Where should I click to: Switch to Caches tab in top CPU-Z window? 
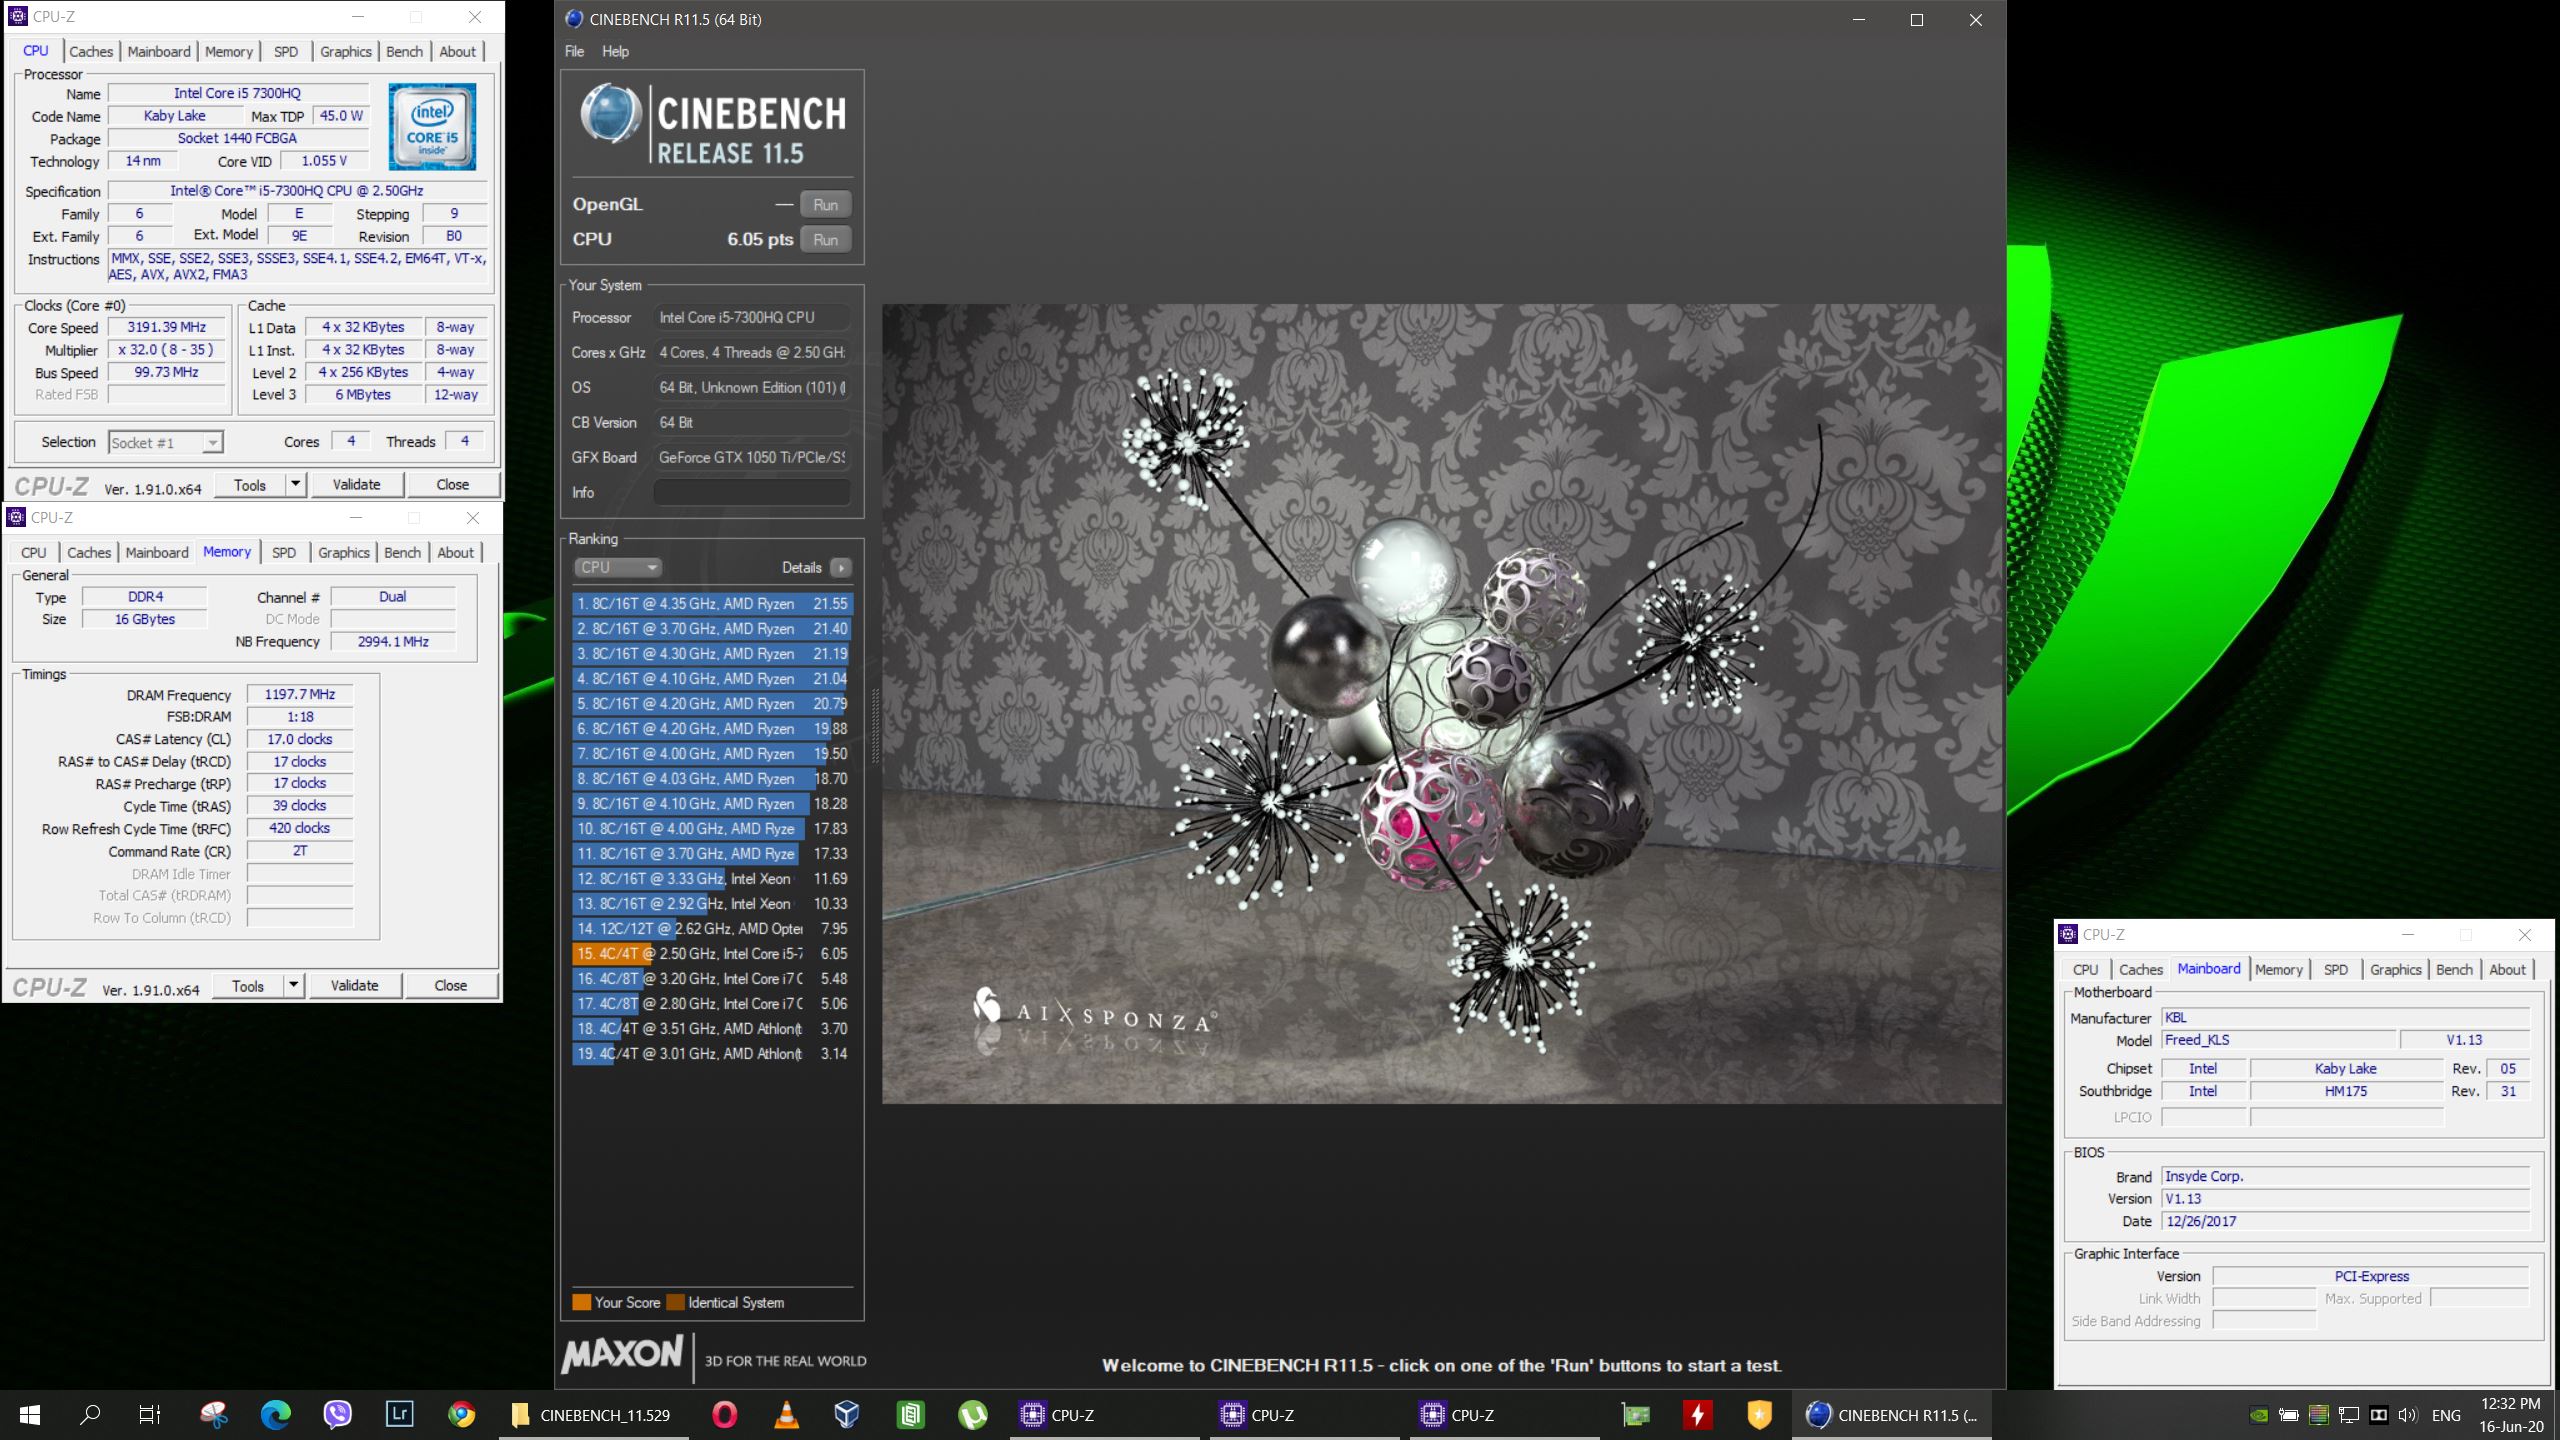pyautogui.click(x=91, y=51)
